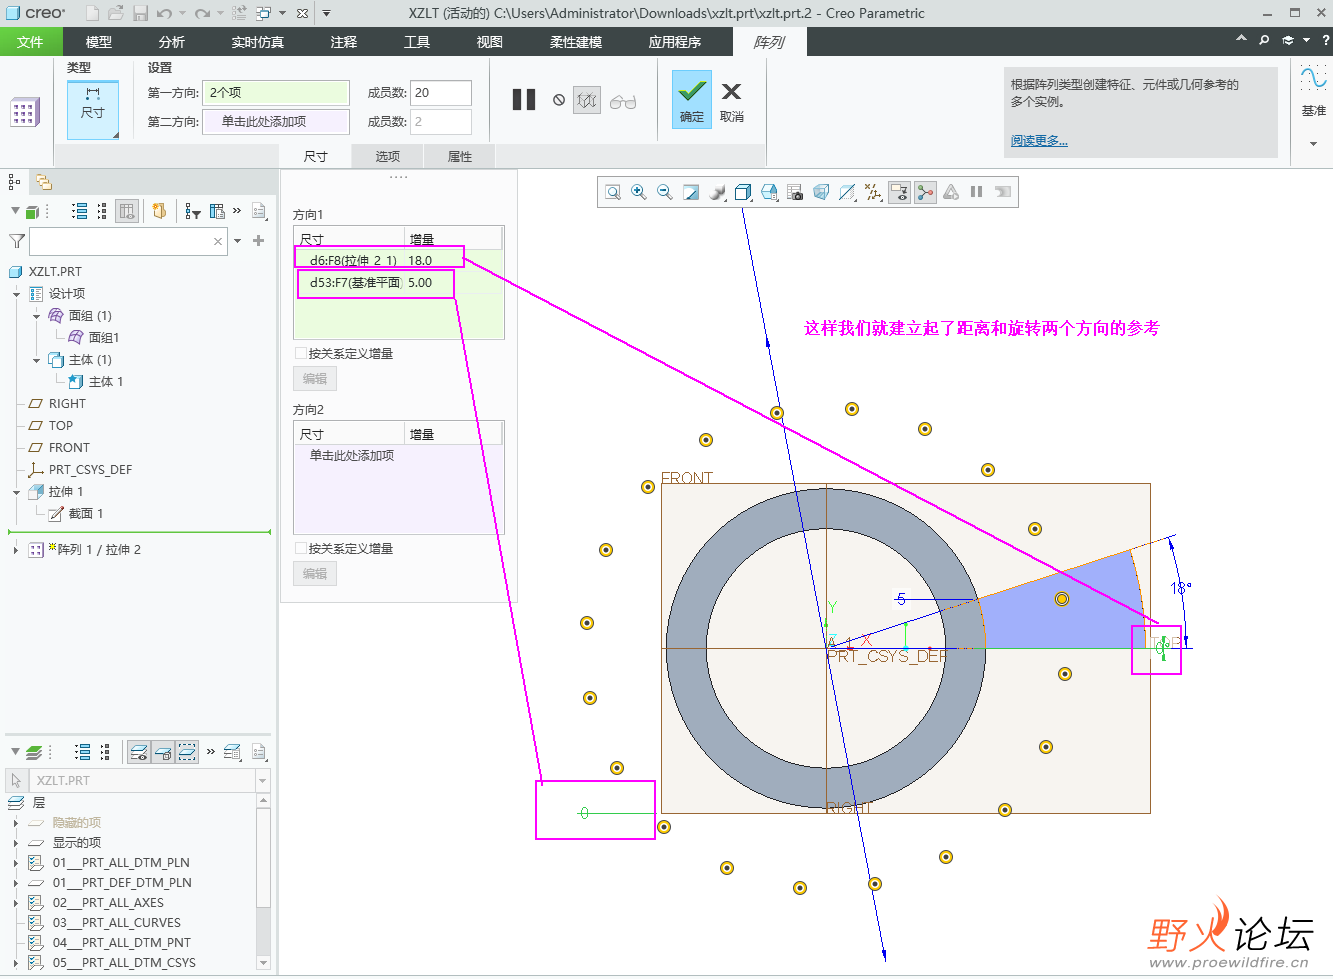The height and width of the screenshot is (979, 1333).
Task: Click the Windows switch icon
Action: pos(263,13)
